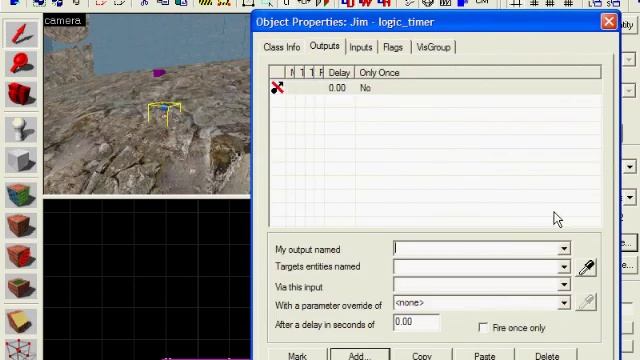The height and width of the screenshot is (360, 640).
Task: Select the broken output row icon
Action: (x=277, y=87)
